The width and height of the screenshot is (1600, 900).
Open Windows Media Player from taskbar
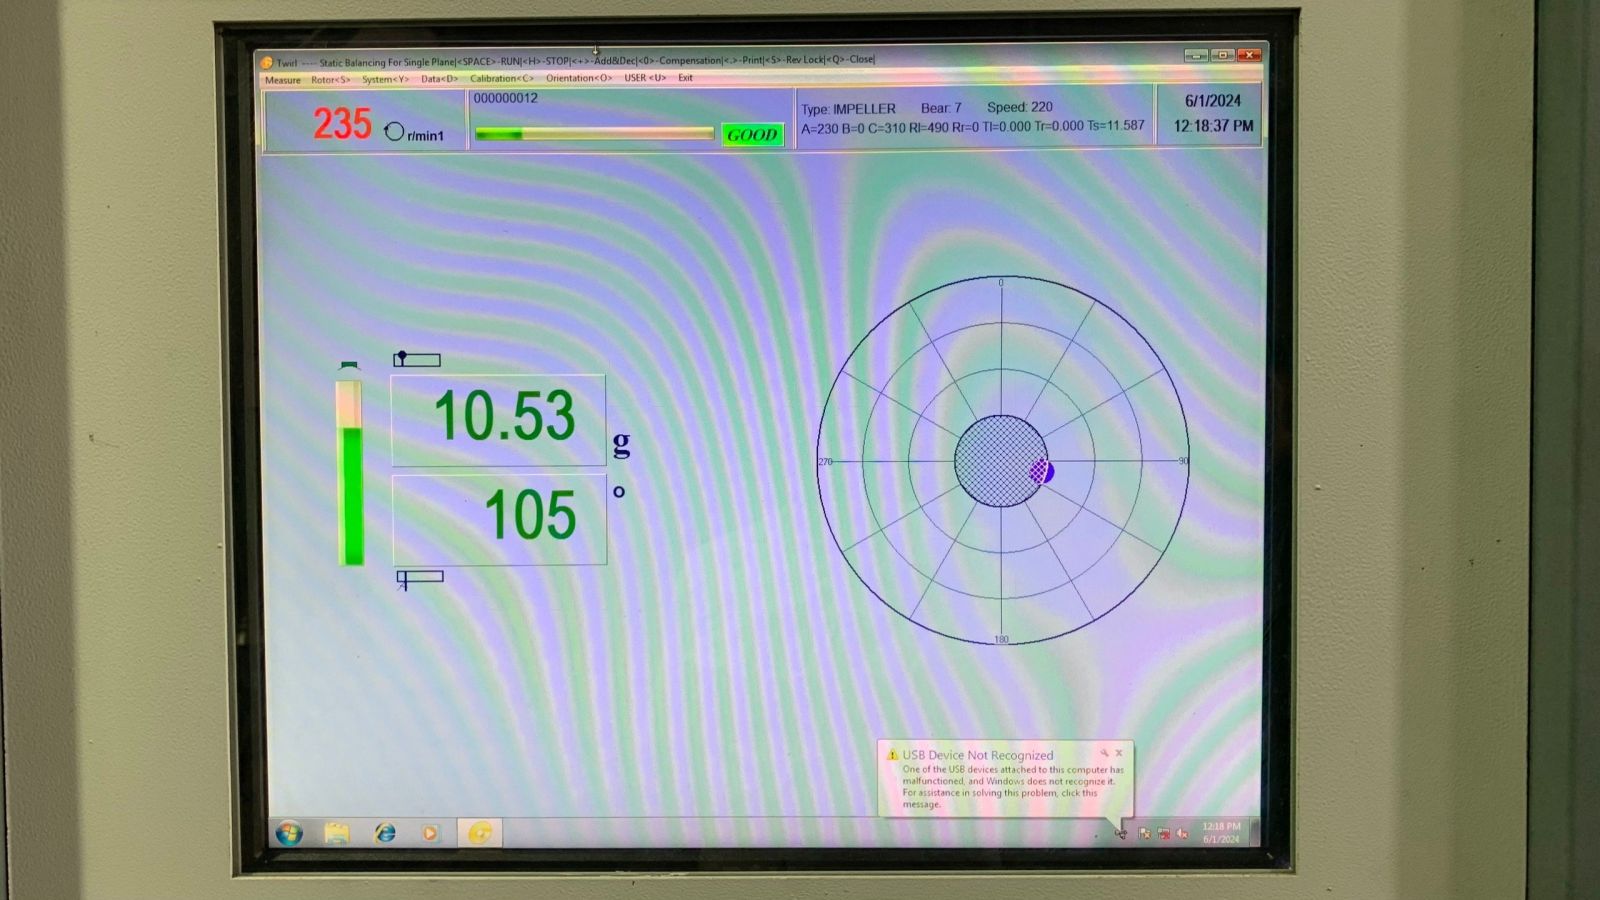click(431, 833)
